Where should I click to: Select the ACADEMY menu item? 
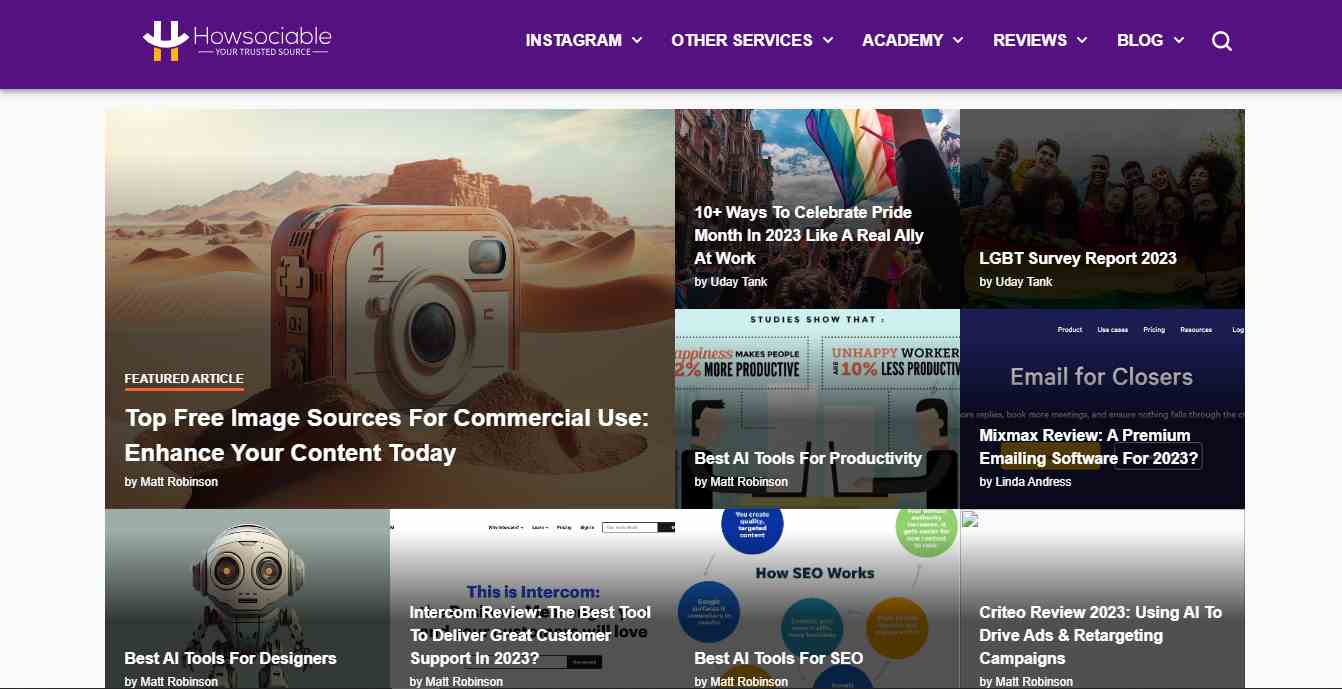(903, 41)
